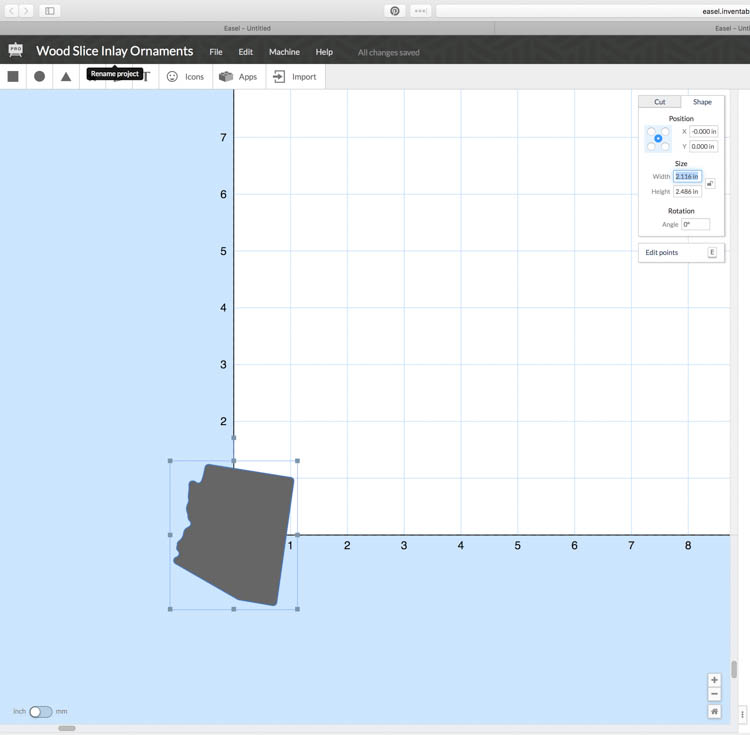Open the Icons library
750x735 pixels.
(185, 77)
